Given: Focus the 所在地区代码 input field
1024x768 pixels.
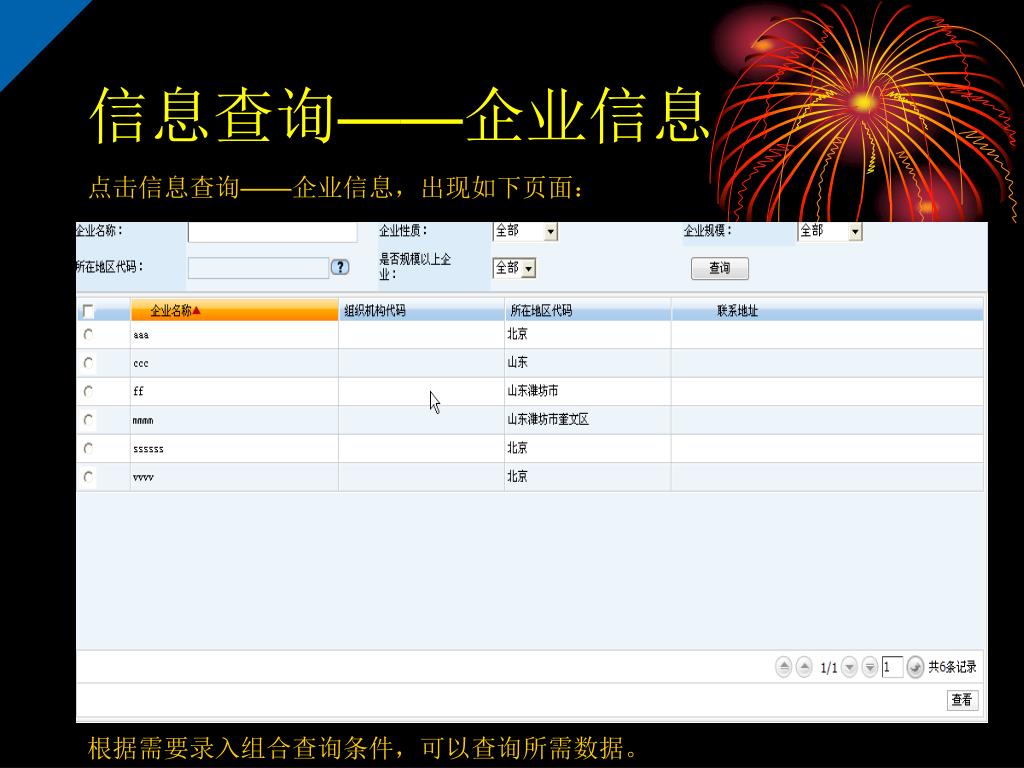Looking at the screenshot, I should pyautogui.click(x=258, y=268).
